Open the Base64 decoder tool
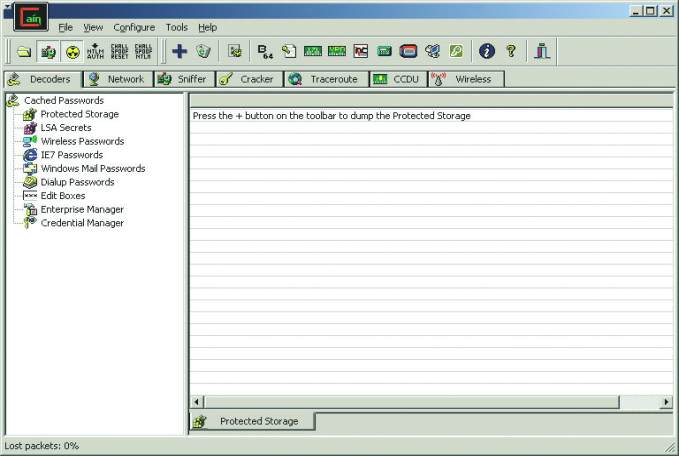 [265, 51]
